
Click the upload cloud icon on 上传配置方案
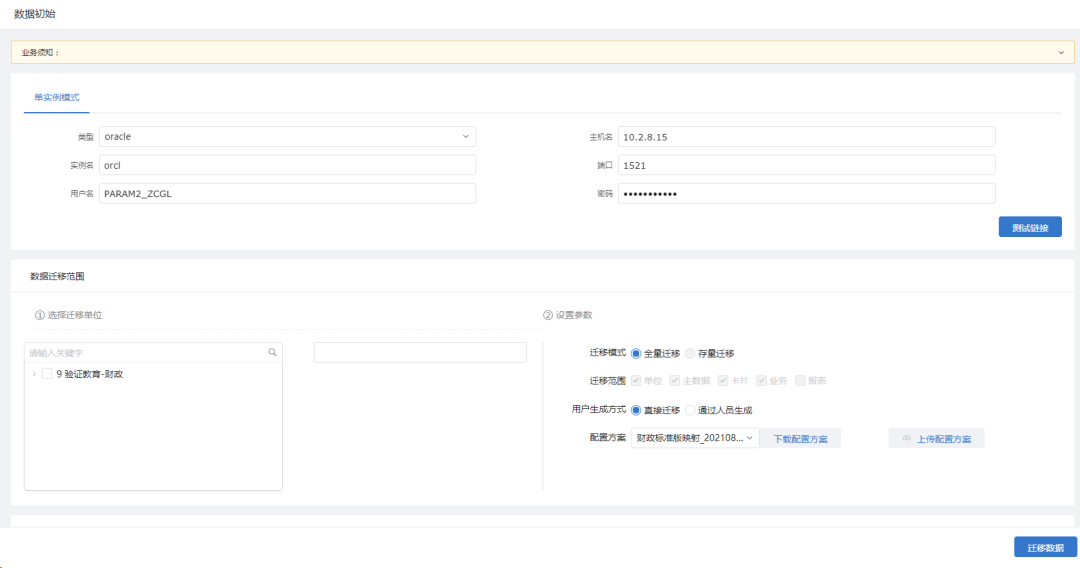[x=907, y=439]
